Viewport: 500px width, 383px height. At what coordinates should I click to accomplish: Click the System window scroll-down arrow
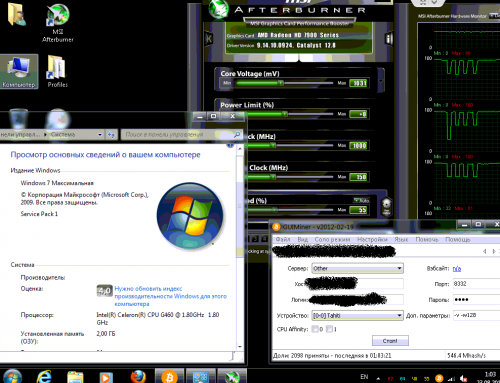coord(240,347)
